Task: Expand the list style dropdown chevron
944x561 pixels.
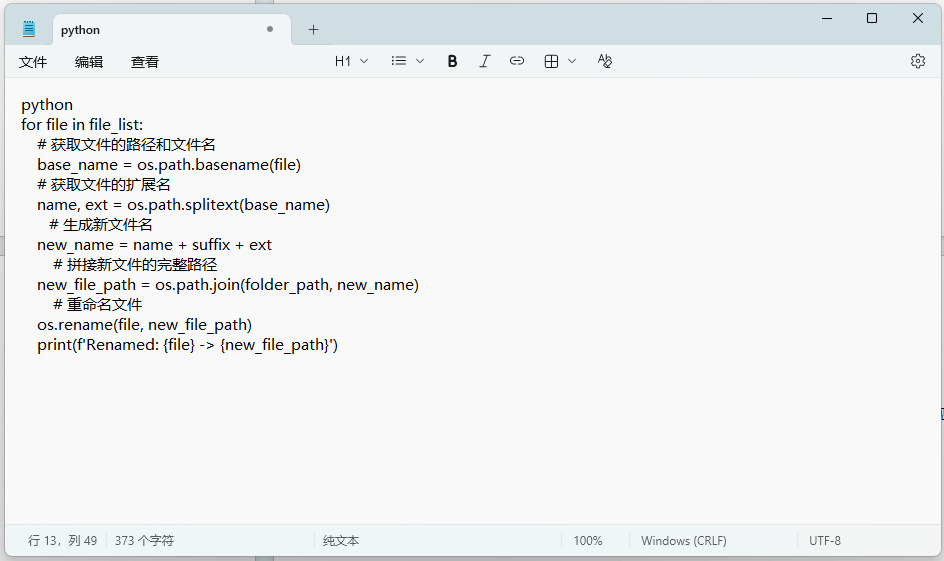Action: (420, 61)
